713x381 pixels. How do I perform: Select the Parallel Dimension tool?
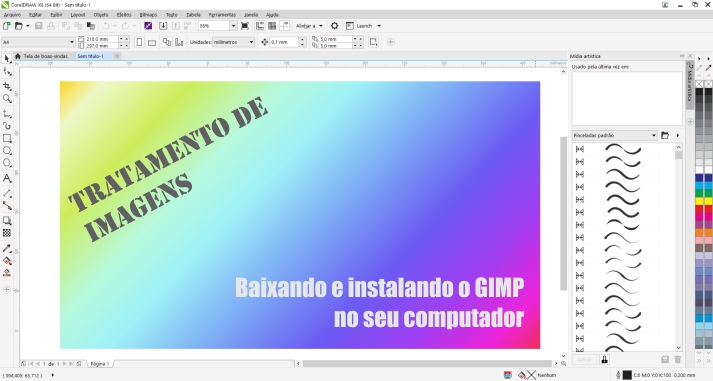click(7, 193)
